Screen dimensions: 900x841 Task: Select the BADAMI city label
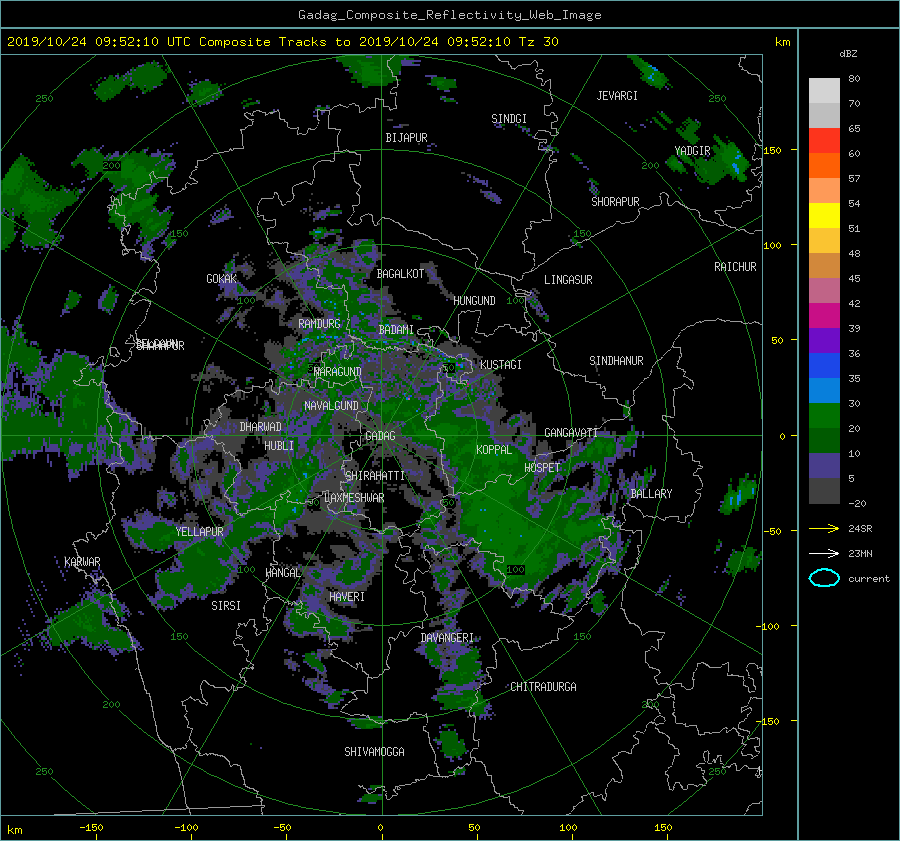pyautogui.click(x=396, y=330)
